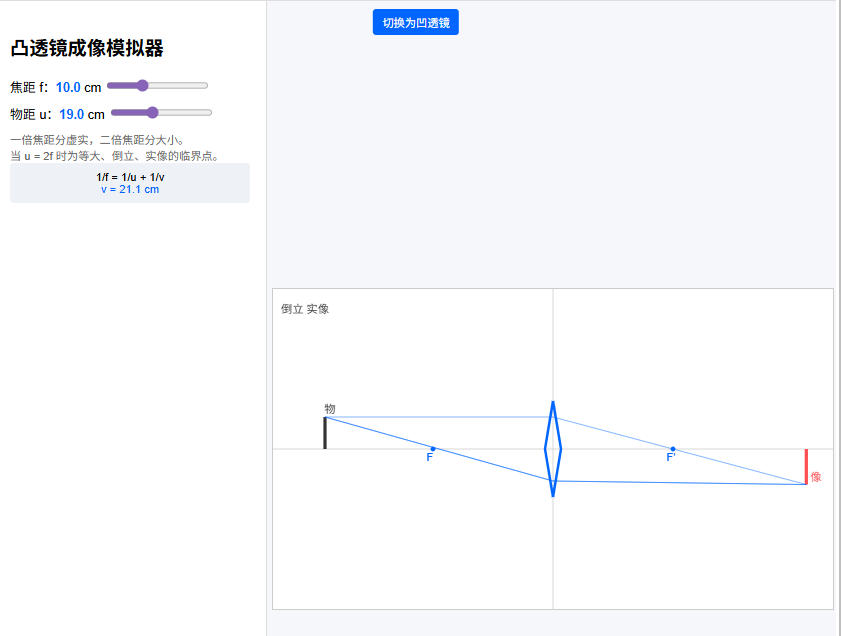This screenshot has width=841, height=636.
Task: Click the 切换为凹透镜 button
Action: click(x=415, y=23)
